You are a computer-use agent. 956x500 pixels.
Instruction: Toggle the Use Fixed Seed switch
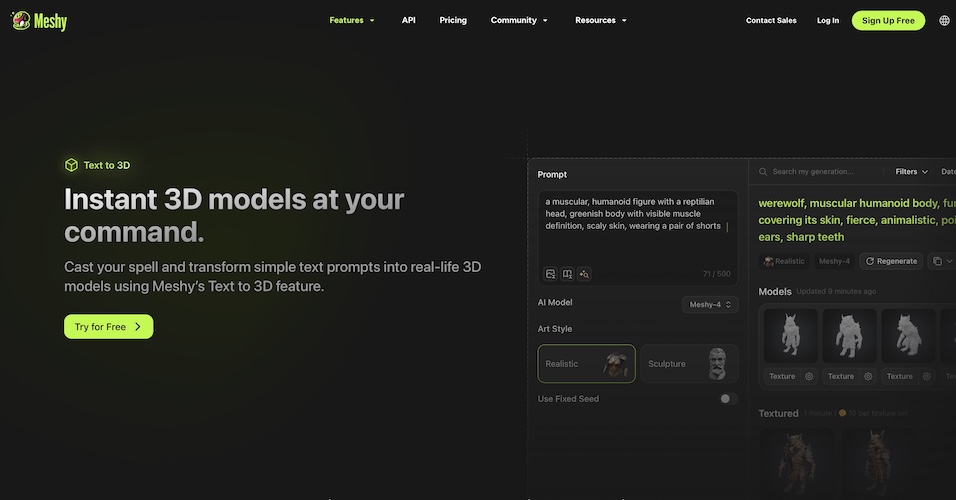[727, 399]
